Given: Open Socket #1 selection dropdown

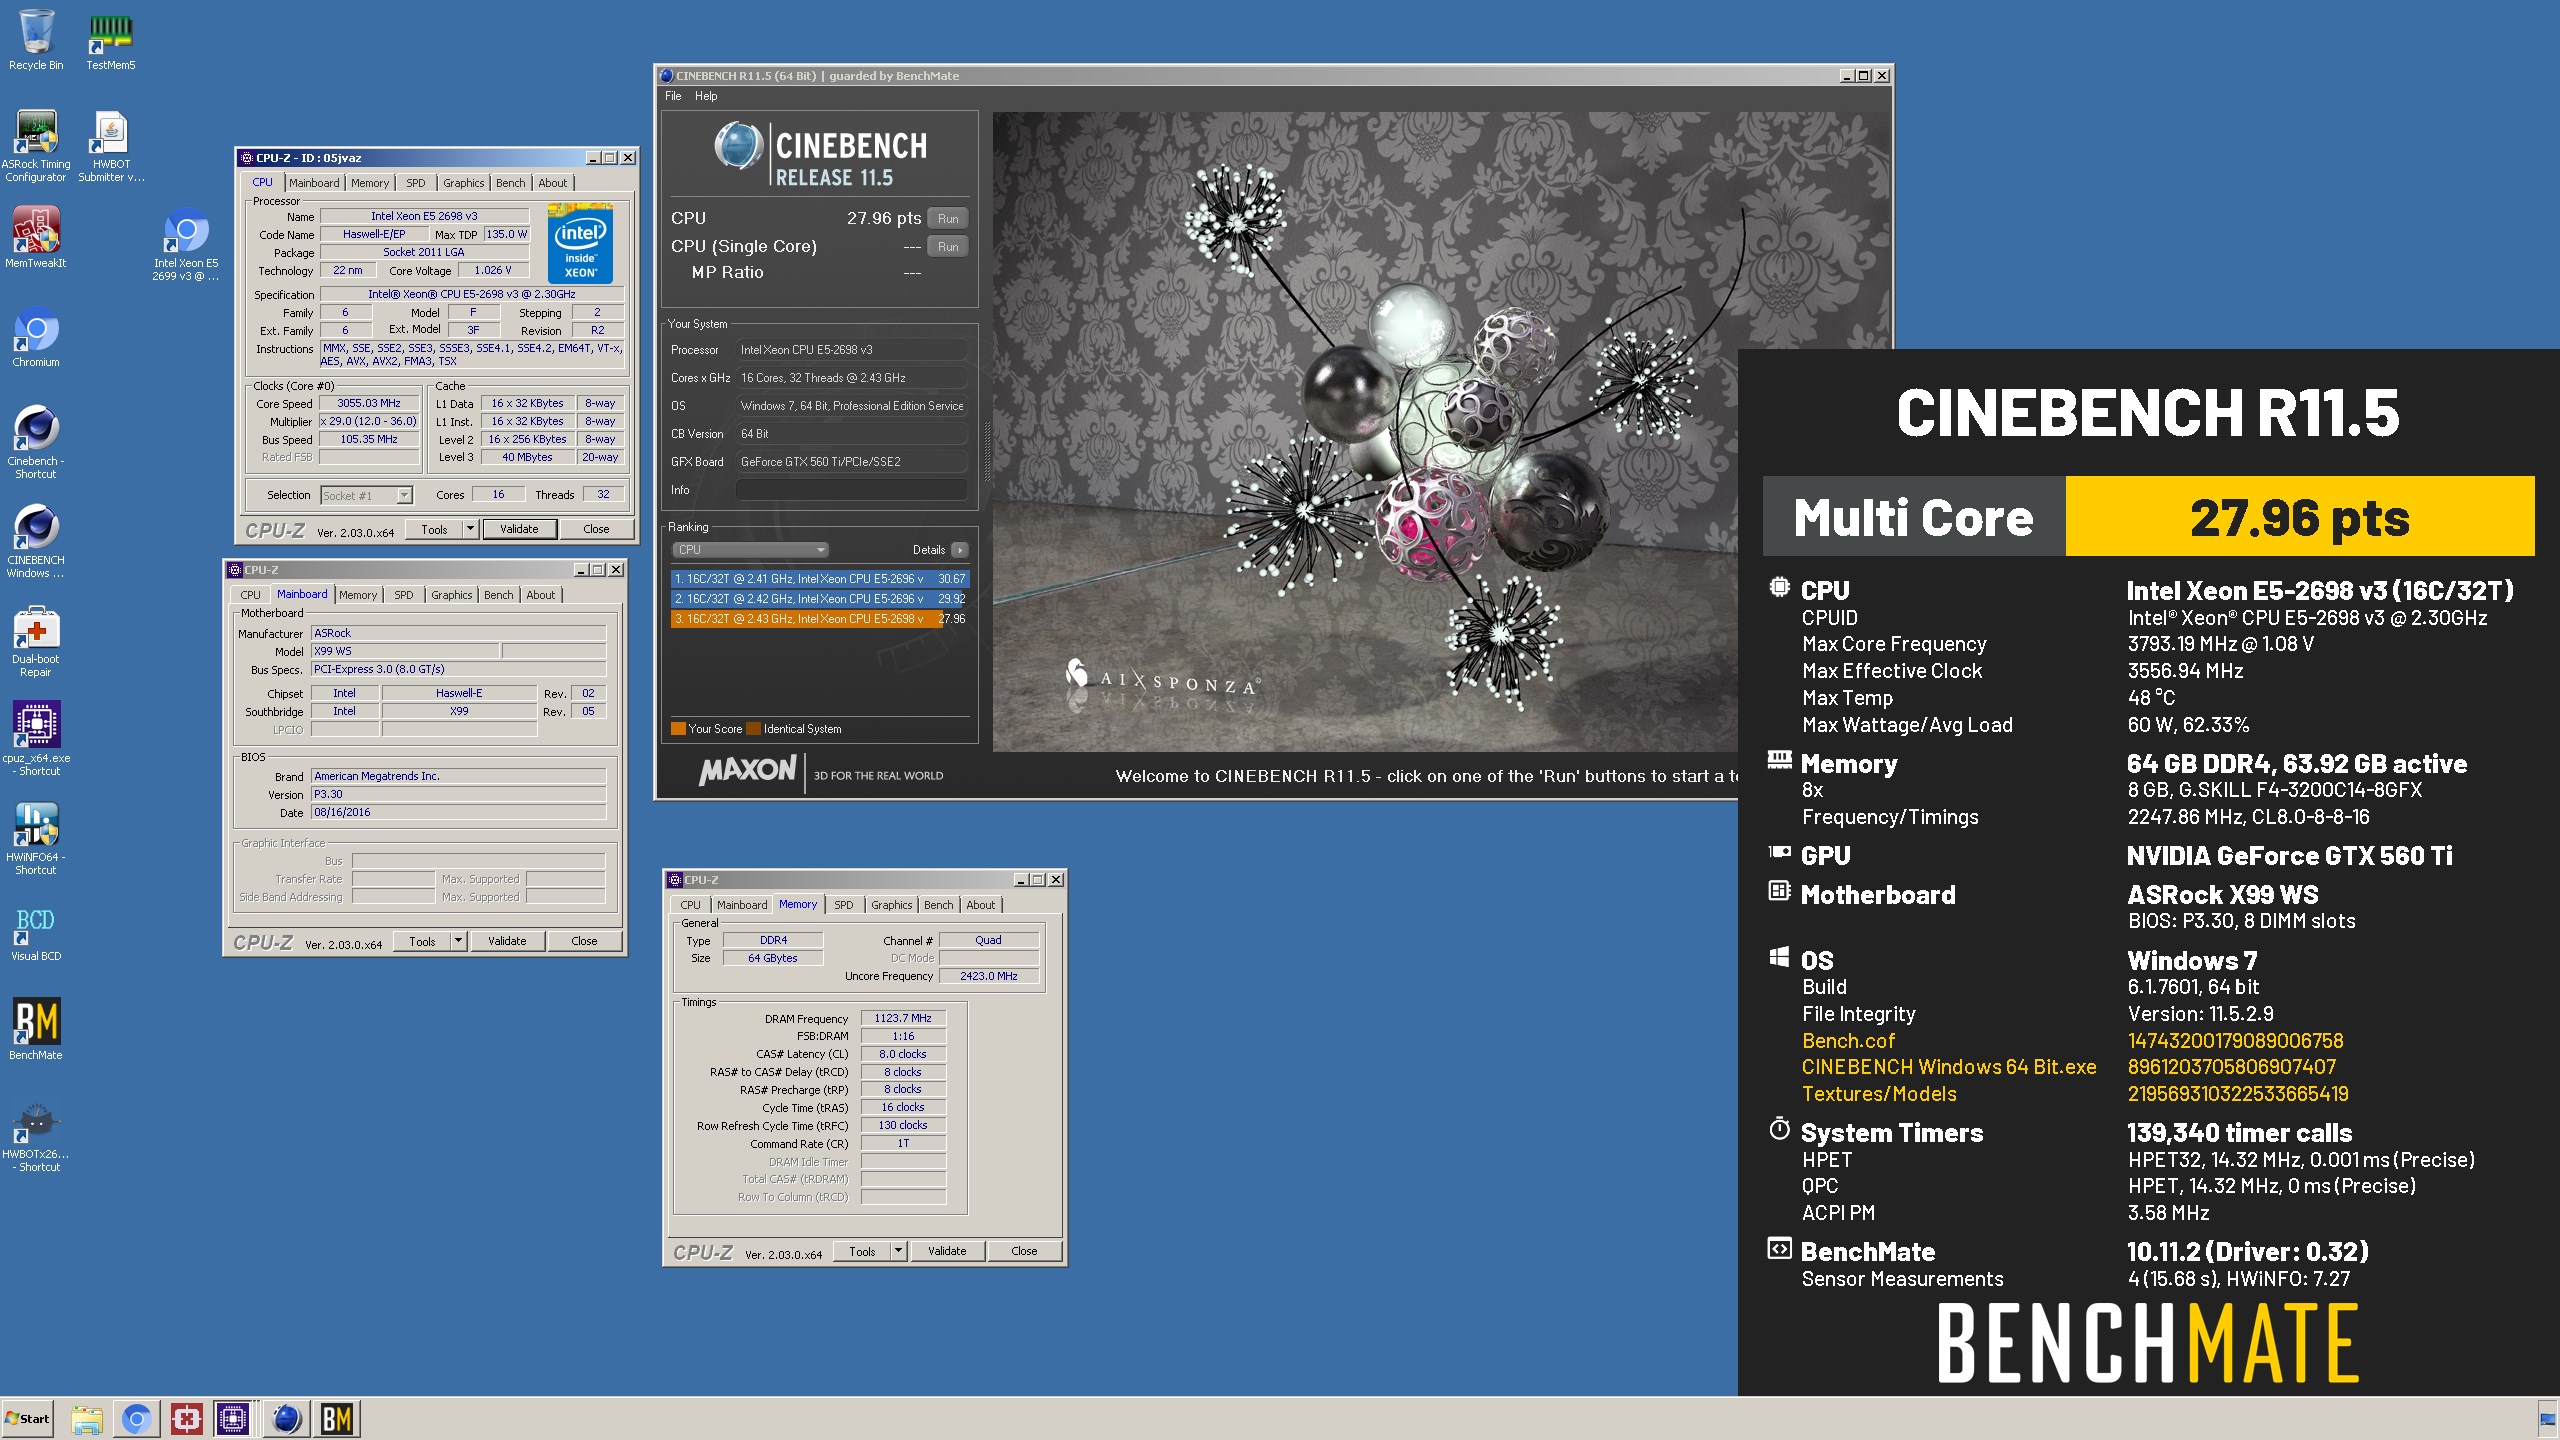Looking at the screenshot, I should coord(366,496).
